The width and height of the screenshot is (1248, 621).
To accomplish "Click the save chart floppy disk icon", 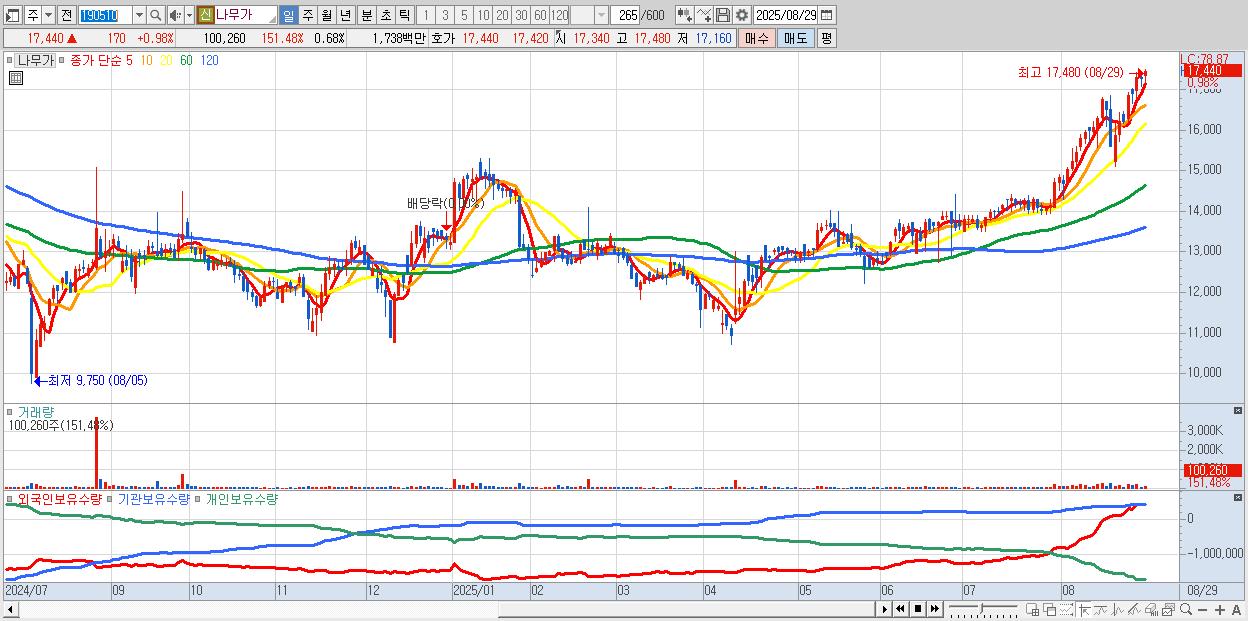I will tap(723, 15).
